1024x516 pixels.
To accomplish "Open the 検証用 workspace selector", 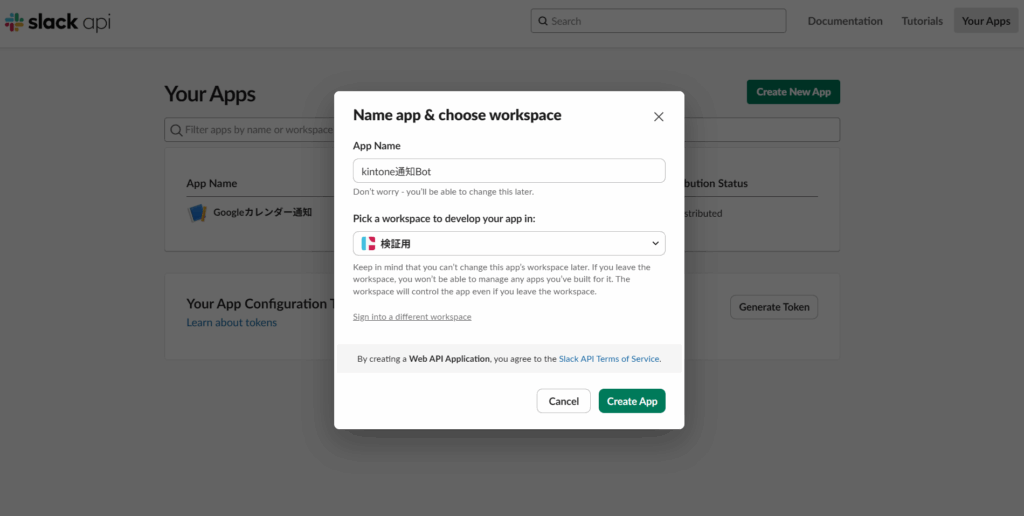I will pos(509,244).
